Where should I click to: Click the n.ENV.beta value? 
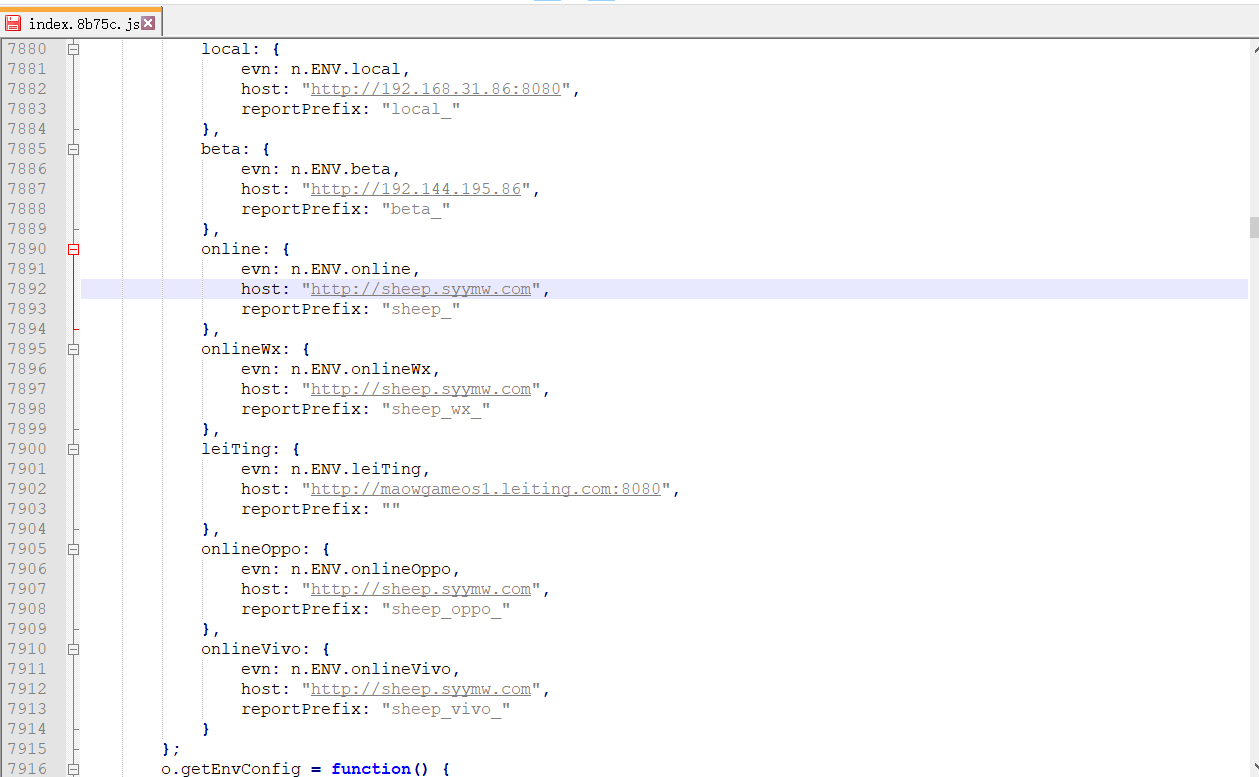(341, 169)
